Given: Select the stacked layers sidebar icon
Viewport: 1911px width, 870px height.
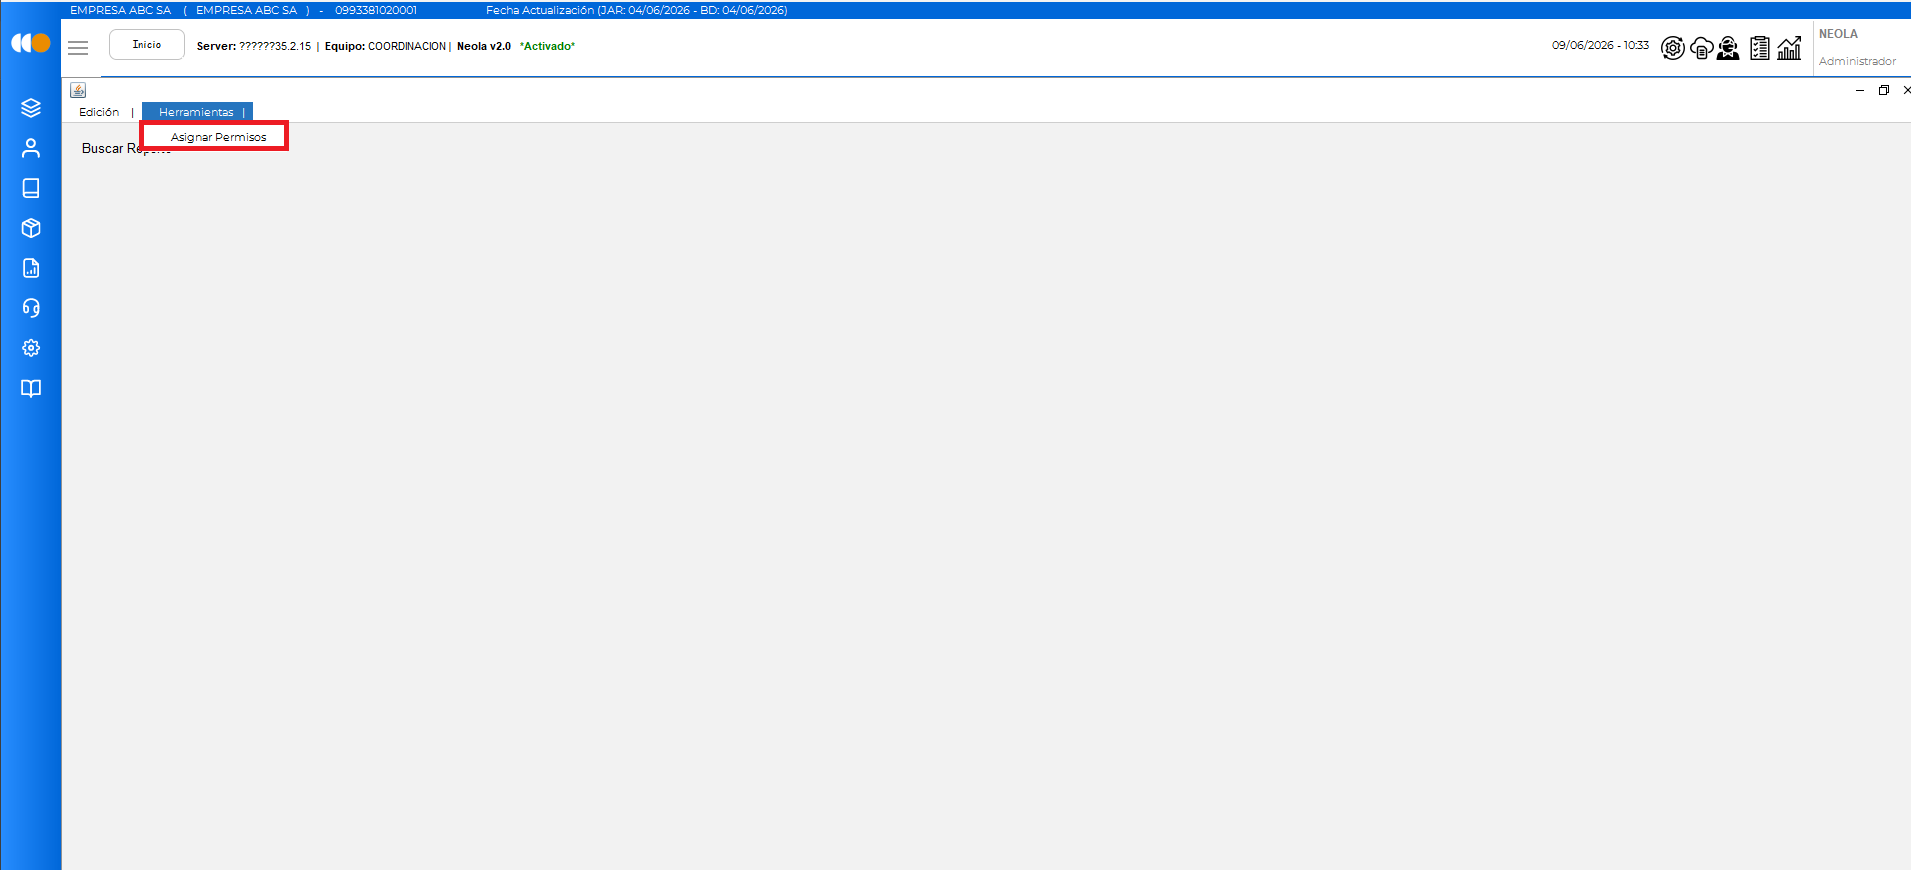Looking at the screenshot, I should (x=31, y=108).
